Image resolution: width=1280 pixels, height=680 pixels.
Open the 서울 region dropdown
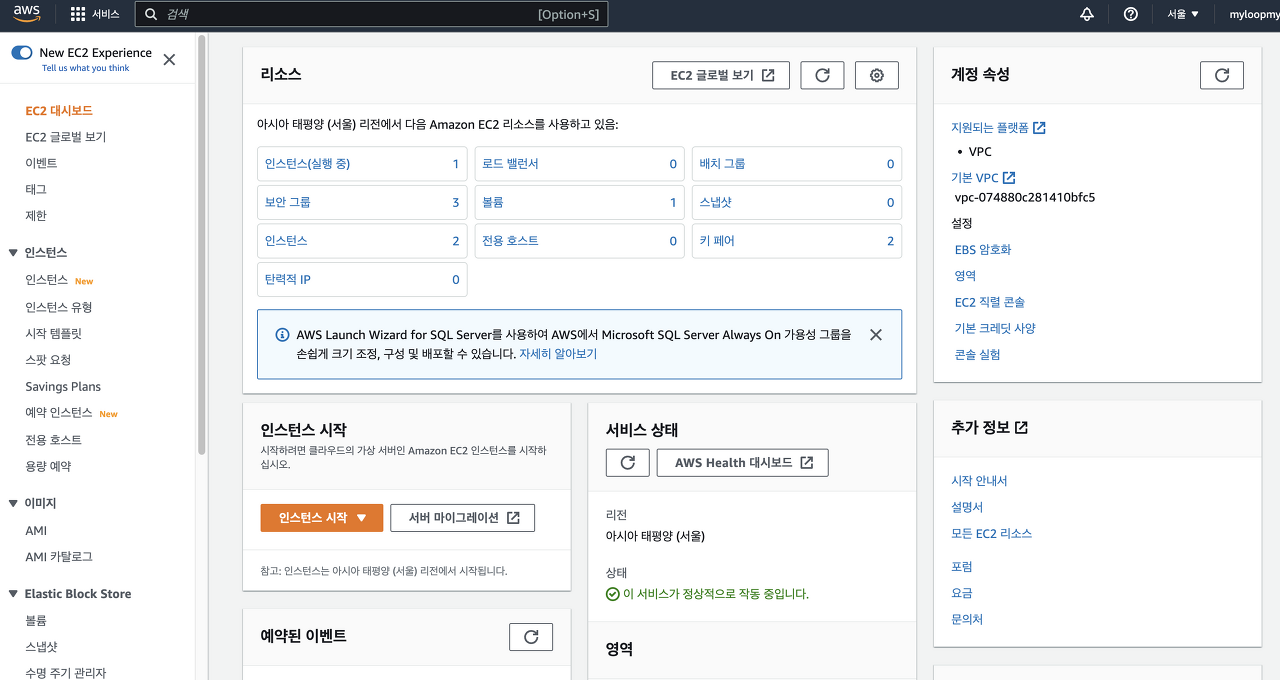pyautogui.click(x=1182, y=14)
